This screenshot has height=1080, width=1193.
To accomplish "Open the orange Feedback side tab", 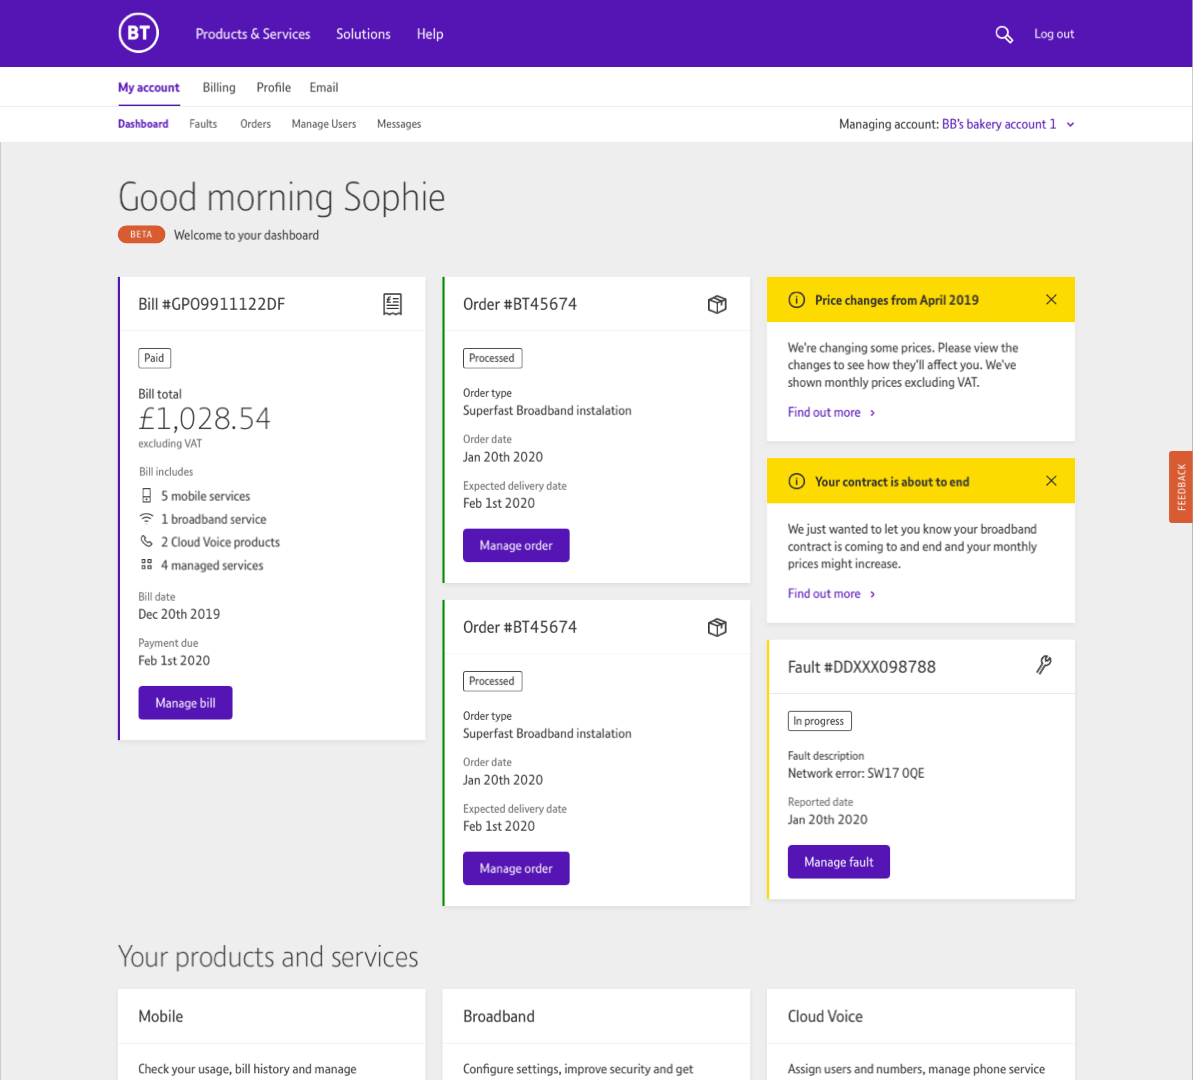I will (x=1181, y=487).
